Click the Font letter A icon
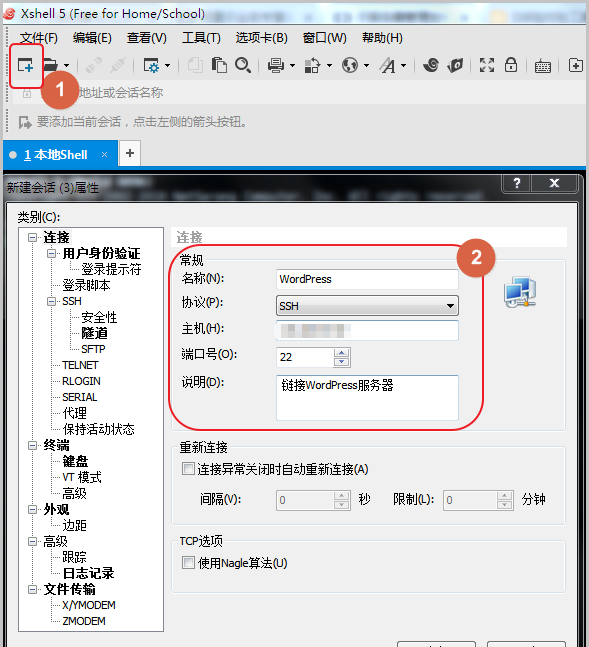Viewport: 589px width, 647px height. pyautogui.click(x=388, y=65)
